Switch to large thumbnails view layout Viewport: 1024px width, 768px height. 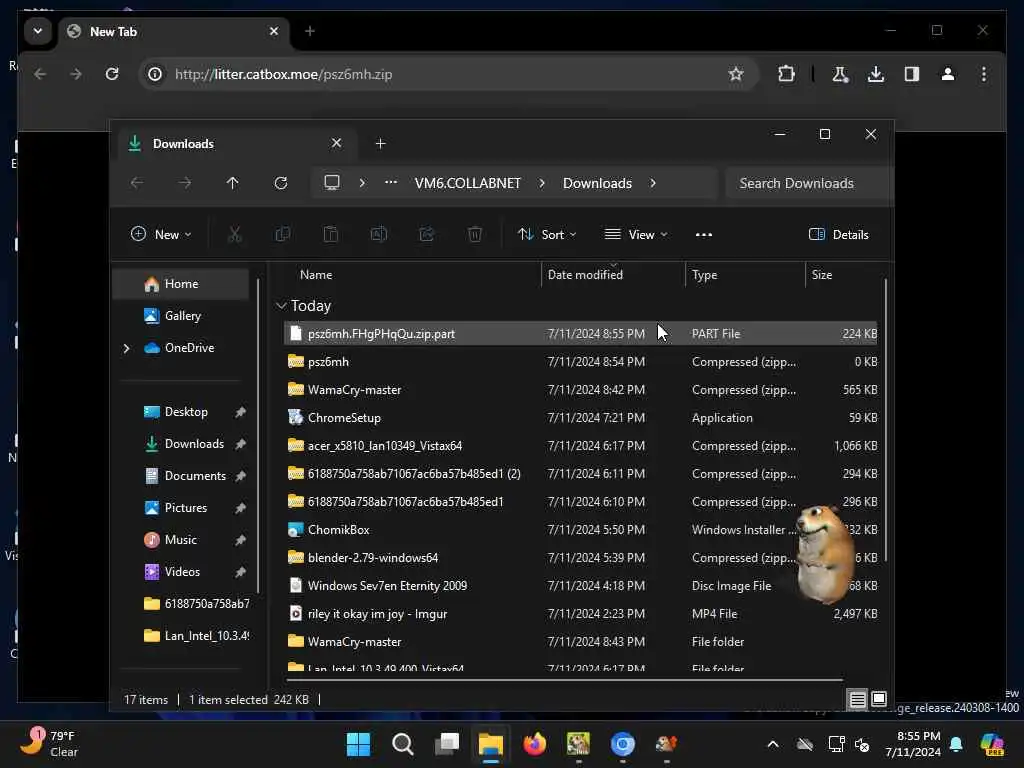[x=879, y=699]
